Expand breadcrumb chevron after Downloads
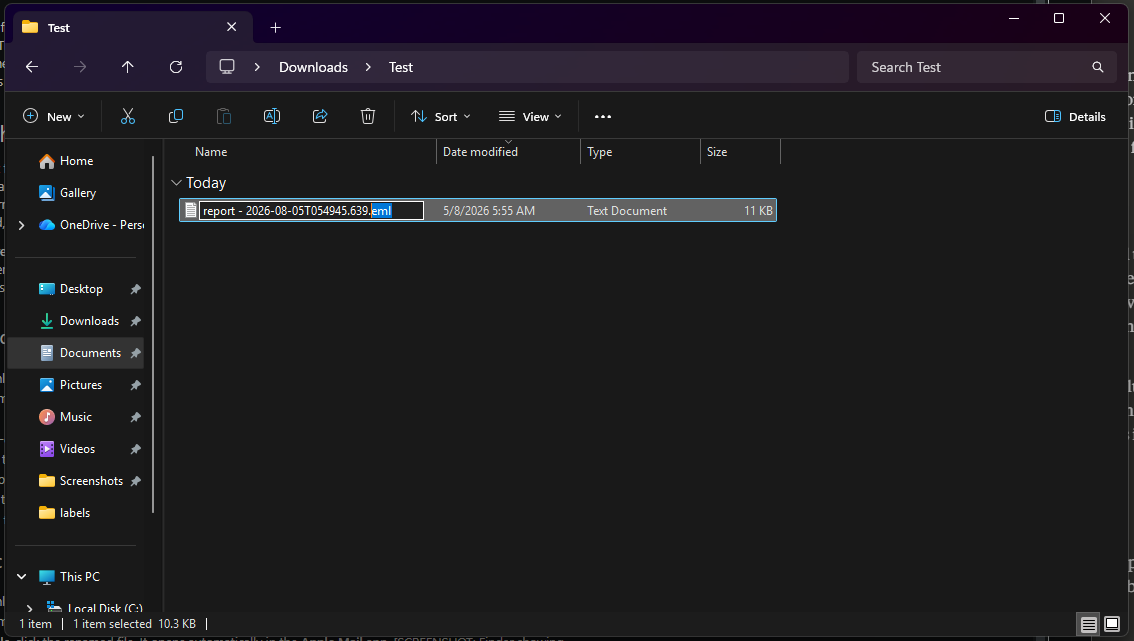The width and height of the screenshot is (1134, 641). 368,67
